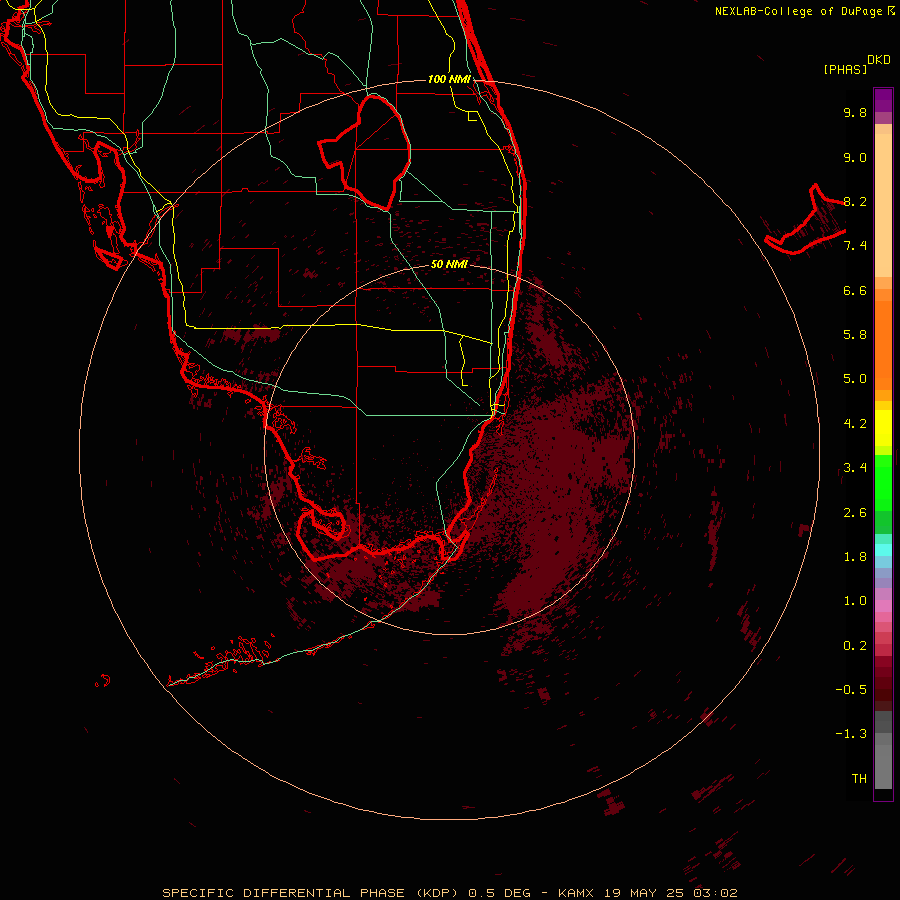Click the NEXLAB-College of DuPage label
Image resolution: width=900 pixels, height=900 pixels.
pos(798,11)
